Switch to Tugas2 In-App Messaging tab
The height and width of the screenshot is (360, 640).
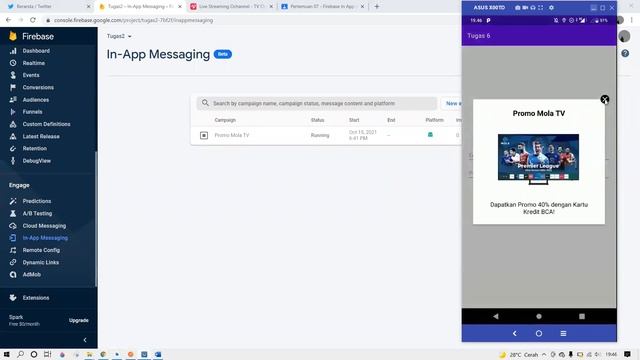pyautogui.click(x=140, y=7)
